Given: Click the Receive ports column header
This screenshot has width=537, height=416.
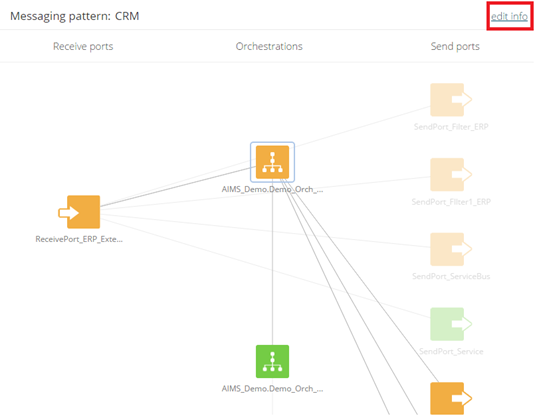Looking at the screenshot, I should tap(83, 46).
